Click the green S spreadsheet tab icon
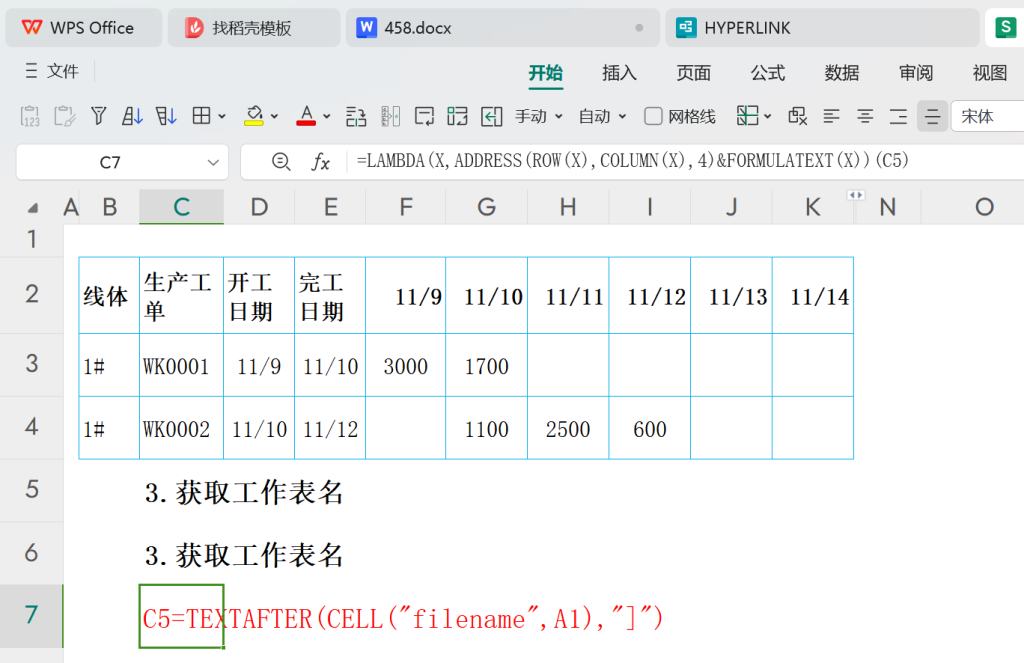The height and width of the screenshot is (663, 1024). tap(1005, 27)
